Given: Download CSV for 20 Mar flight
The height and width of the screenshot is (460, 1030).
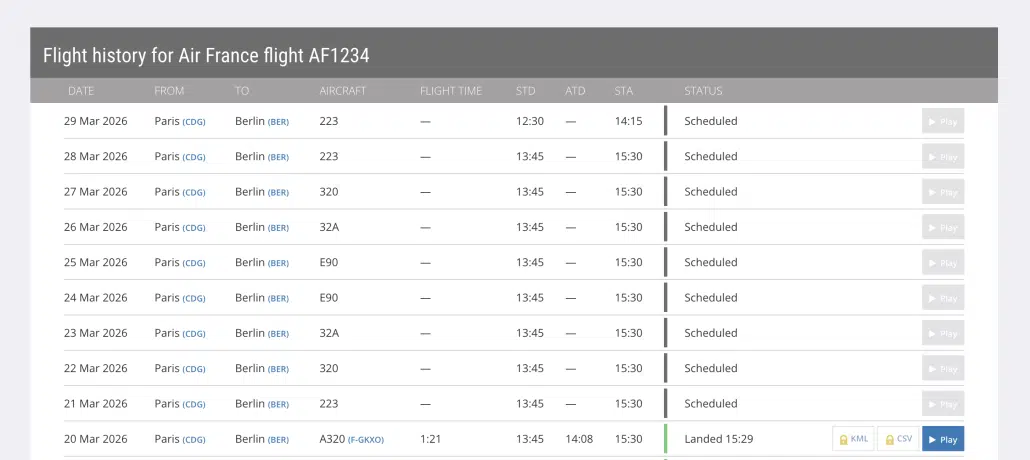Looking at the screenshot, I should [898, 439].
